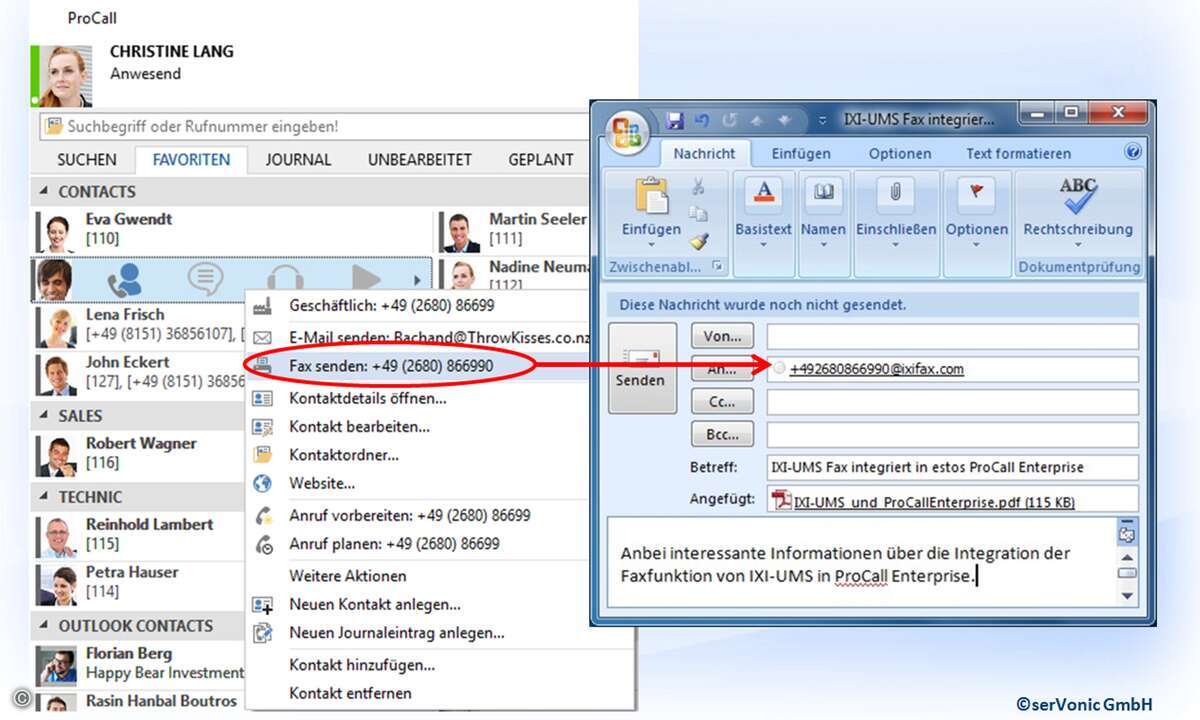Run Rechtschreibung spell check icon

pos(1078,196)
